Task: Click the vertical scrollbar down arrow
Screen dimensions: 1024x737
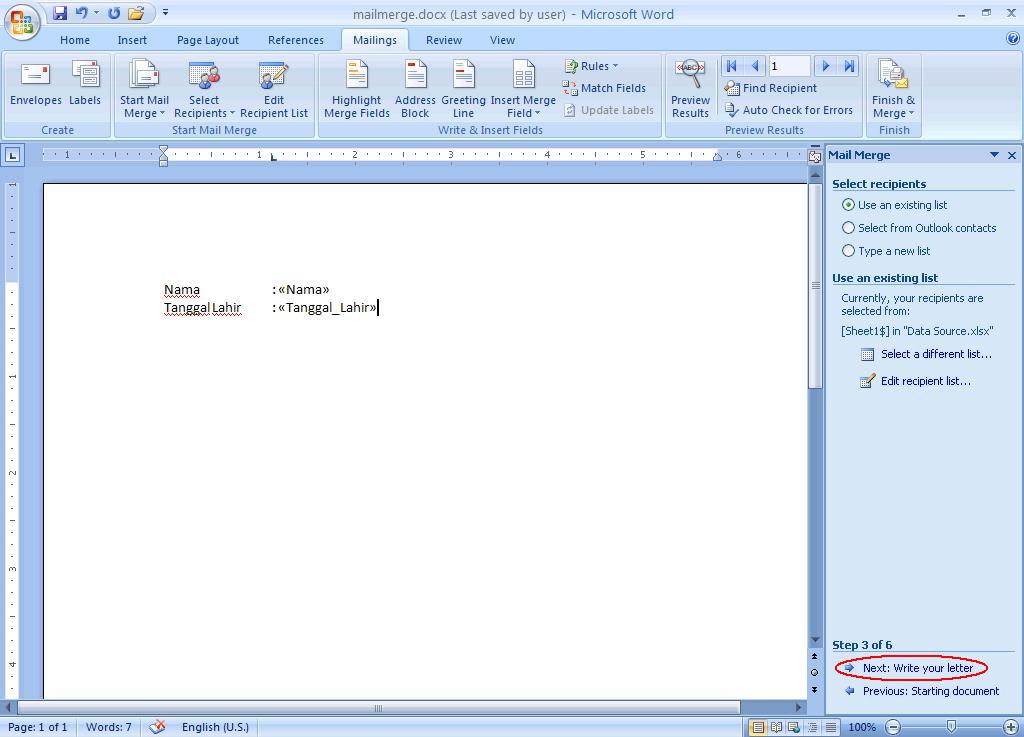Action: click(x=815, y=640)
